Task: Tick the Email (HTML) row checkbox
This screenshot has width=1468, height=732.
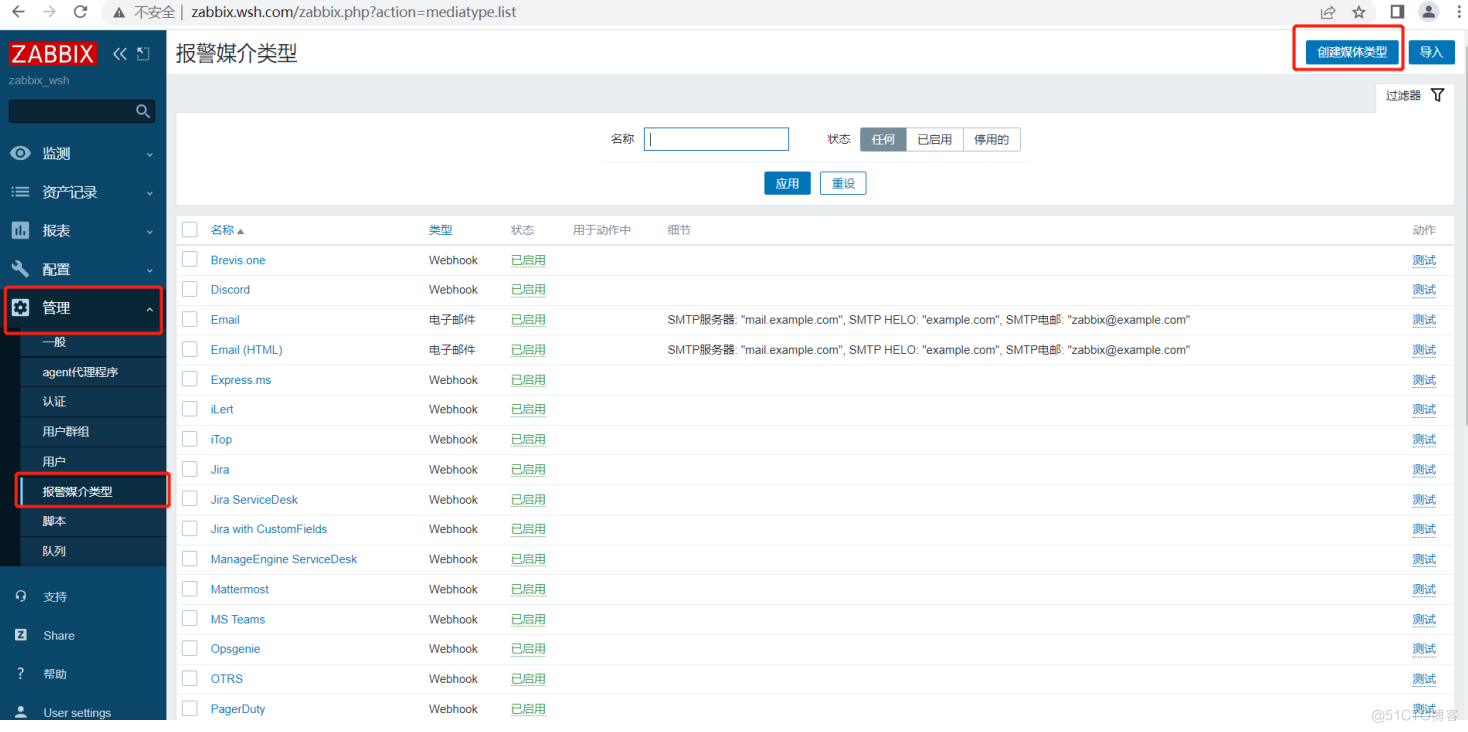Action: (x=190, y=350)
